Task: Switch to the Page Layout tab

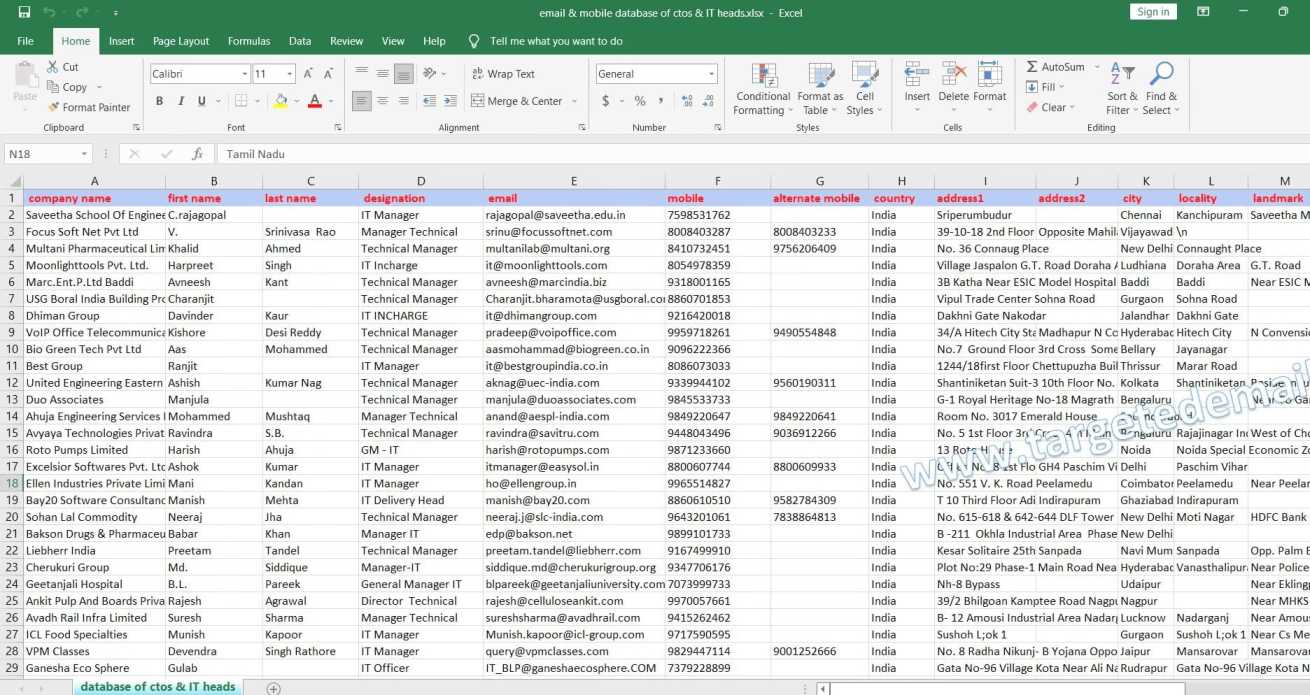Action: tap(181, 41)
